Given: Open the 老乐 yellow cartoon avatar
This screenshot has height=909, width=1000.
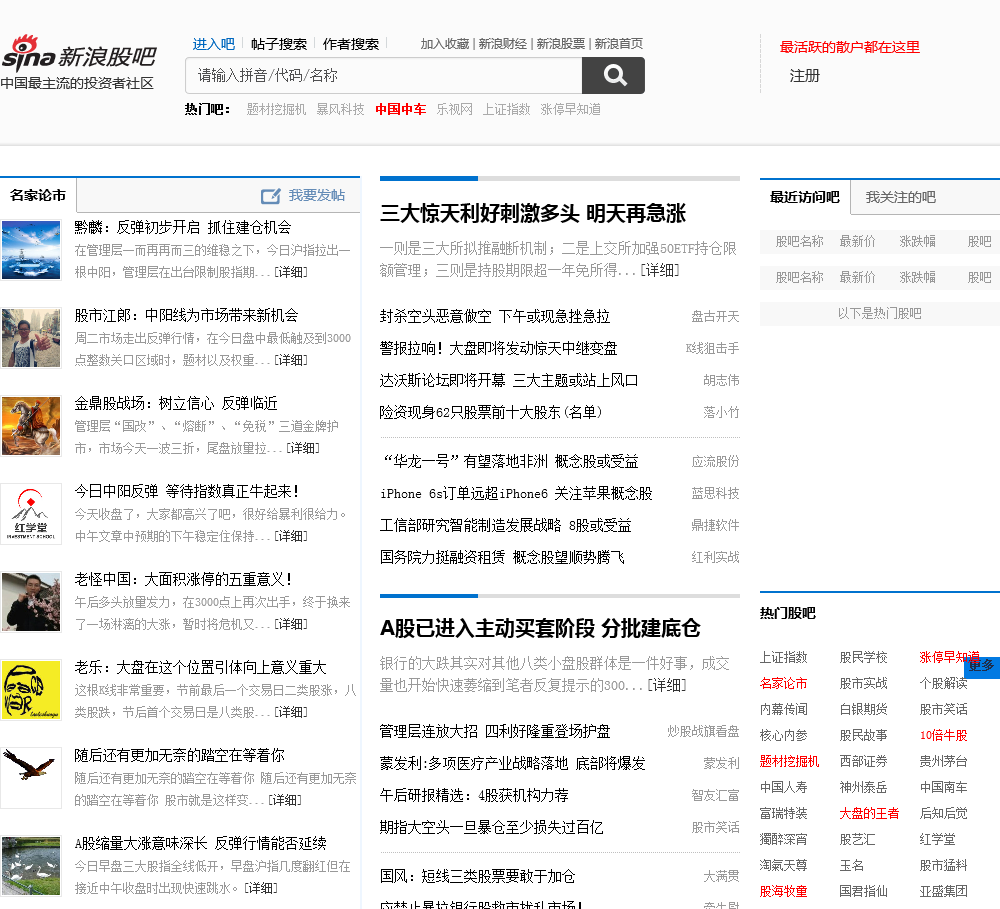Looking at the screenshot, I should click(31, 690).
